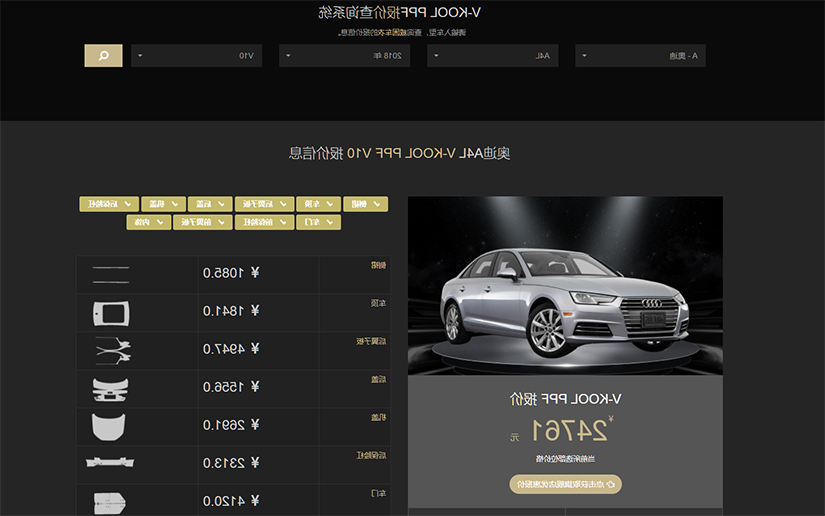Toggle the 车顶 part tag

tap(319, 204)
